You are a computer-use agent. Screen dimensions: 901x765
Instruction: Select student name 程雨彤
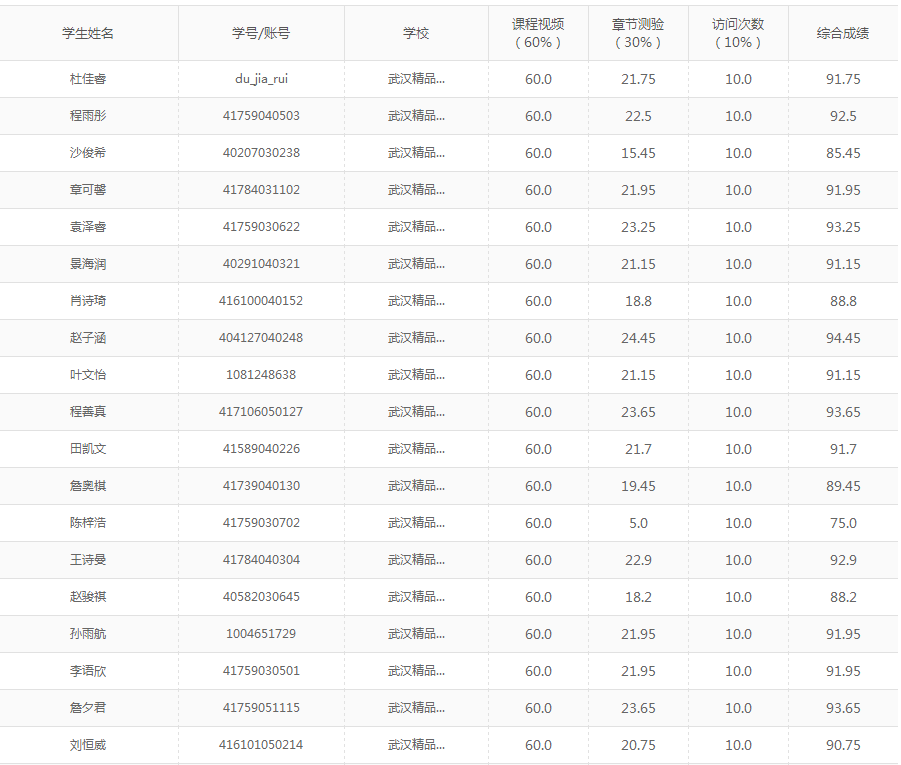point(88,116)
